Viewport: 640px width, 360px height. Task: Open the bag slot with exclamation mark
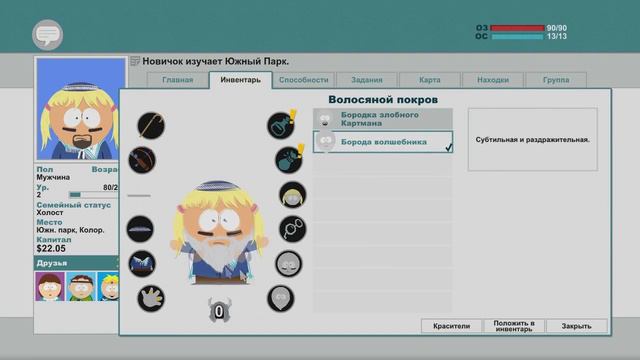tap(289, 160)
